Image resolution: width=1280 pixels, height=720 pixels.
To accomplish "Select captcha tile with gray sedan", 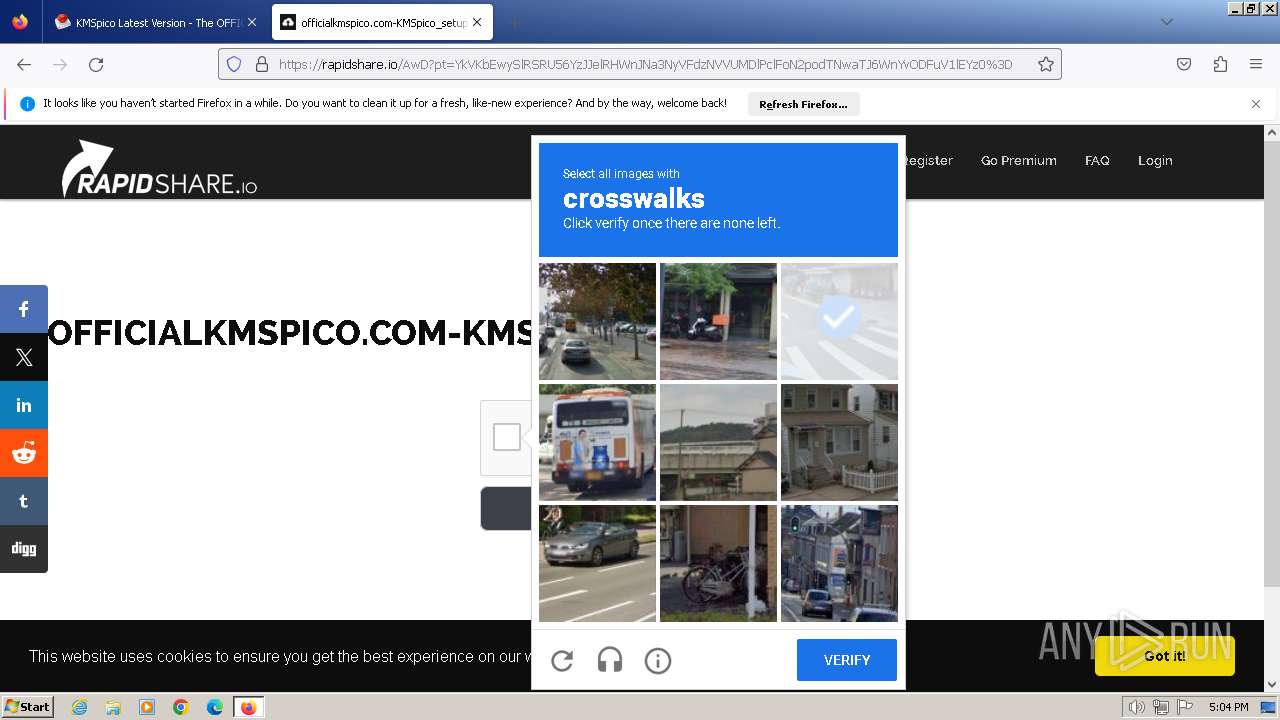I will coord(597,563).
